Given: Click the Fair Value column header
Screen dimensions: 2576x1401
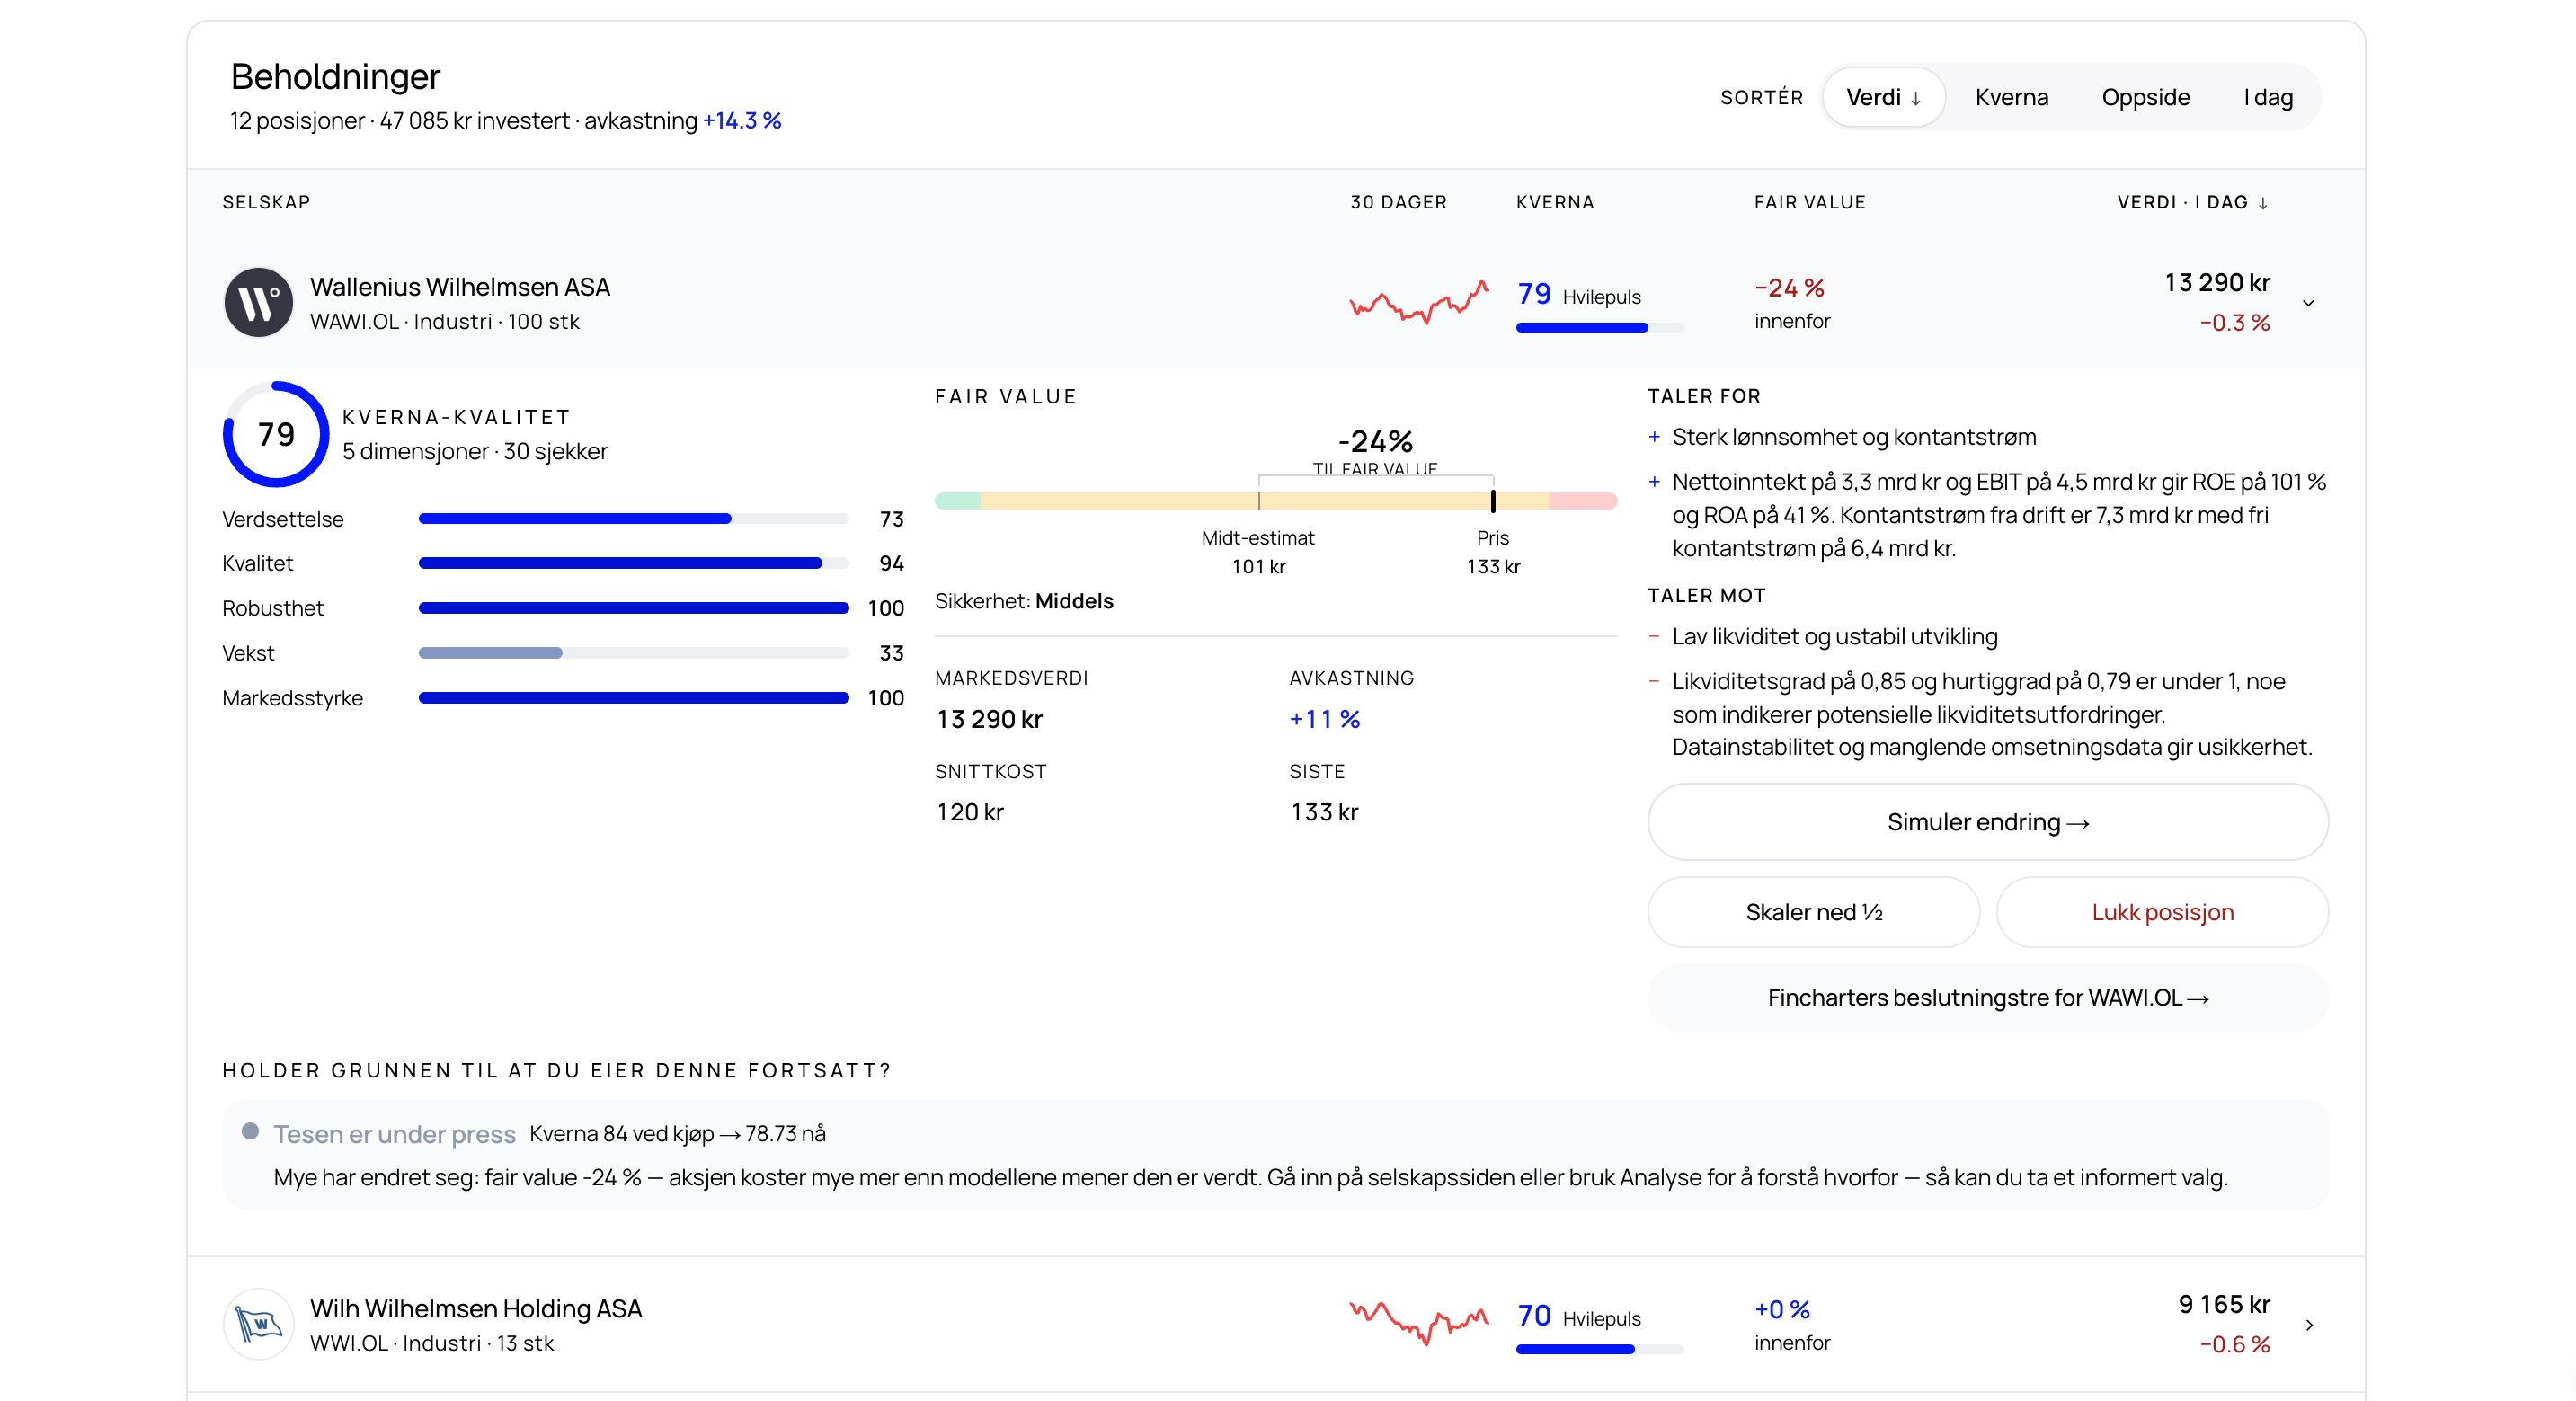Looking at the screenshot, I should pos(1810,202).
